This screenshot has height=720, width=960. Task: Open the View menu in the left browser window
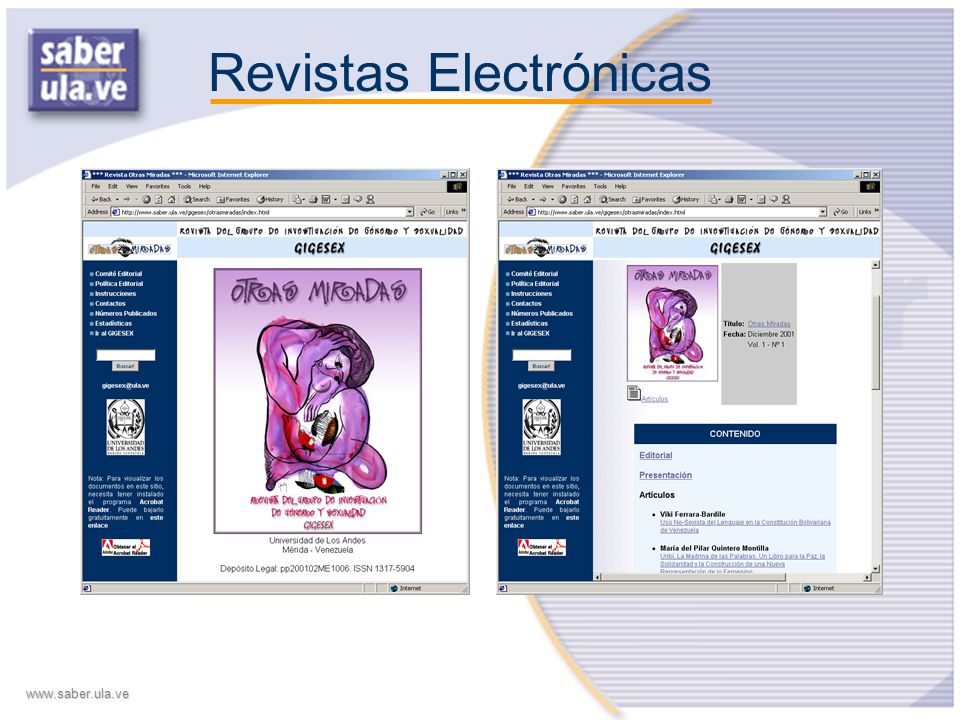[132, 186]
